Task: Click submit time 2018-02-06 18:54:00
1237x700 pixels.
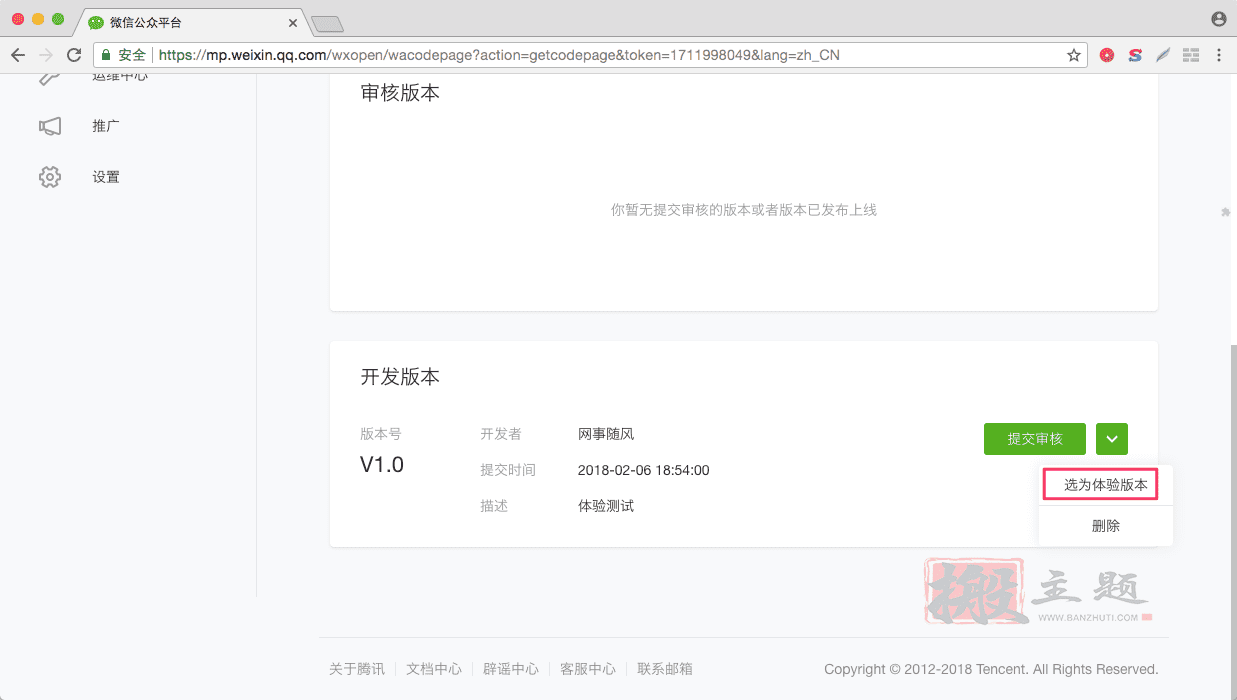Action: tap(644, 470)
